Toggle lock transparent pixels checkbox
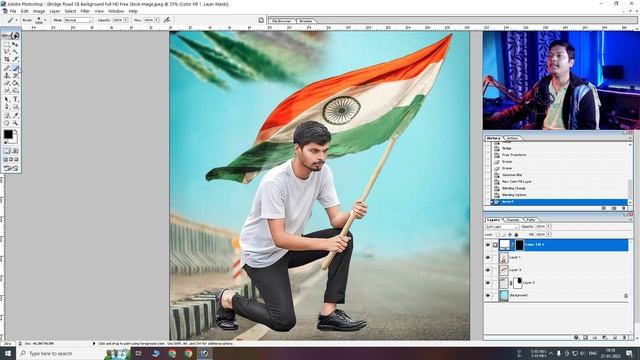Viewport: 640px width, 360px height. [498, 235]
